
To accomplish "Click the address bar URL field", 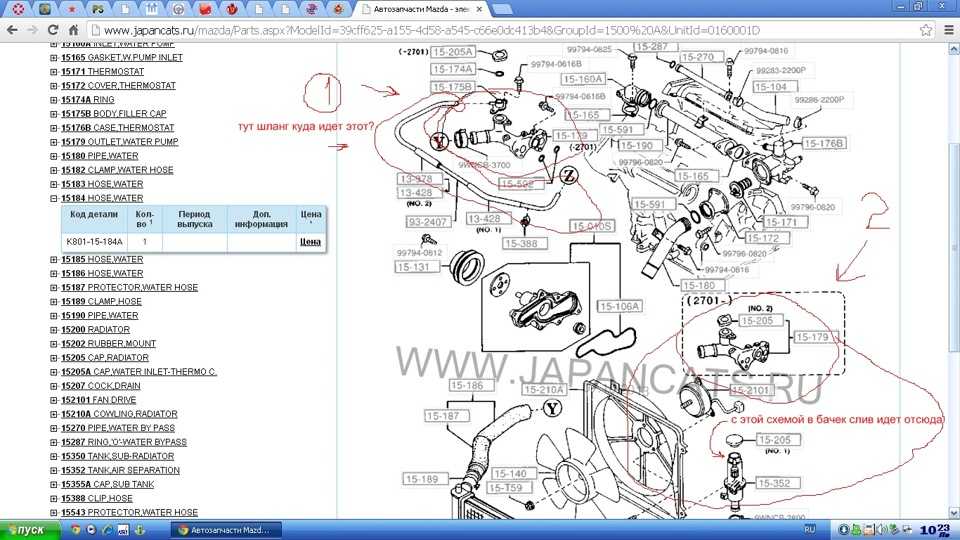I will point(502,30).
